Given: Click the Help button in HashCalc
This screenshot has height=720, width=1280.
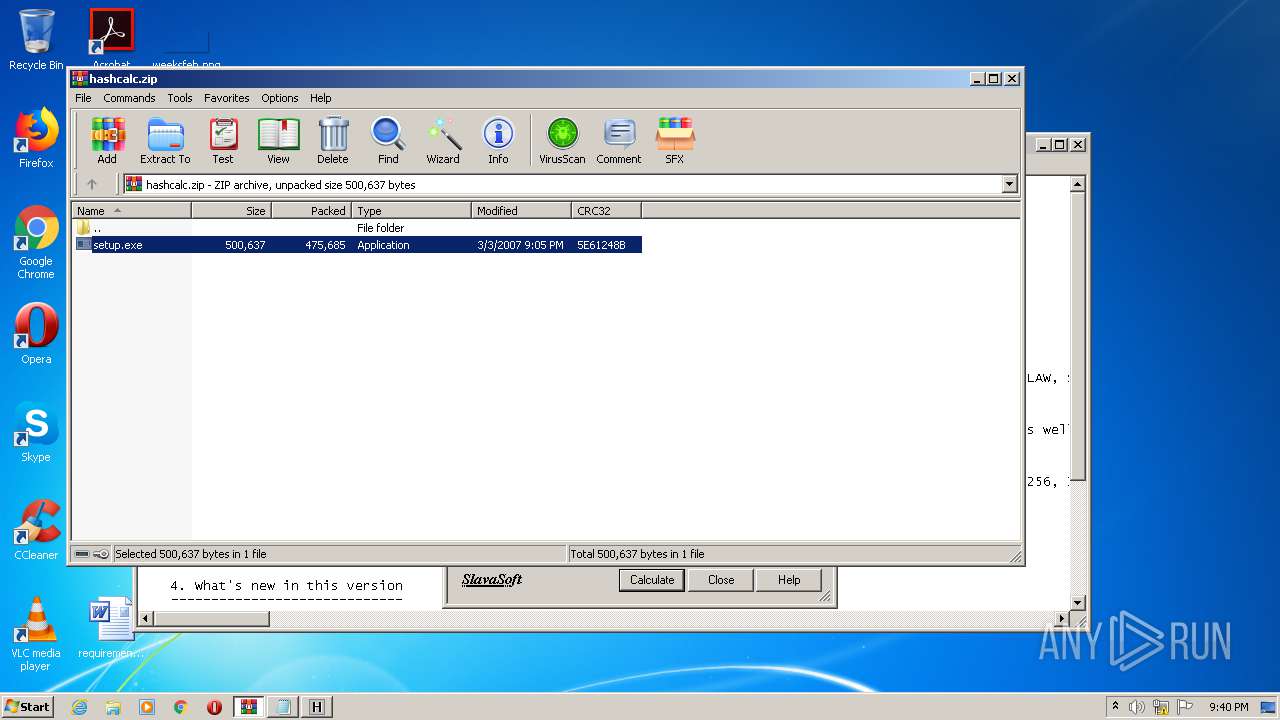Looking at the screenshot, I should [789, 580].
